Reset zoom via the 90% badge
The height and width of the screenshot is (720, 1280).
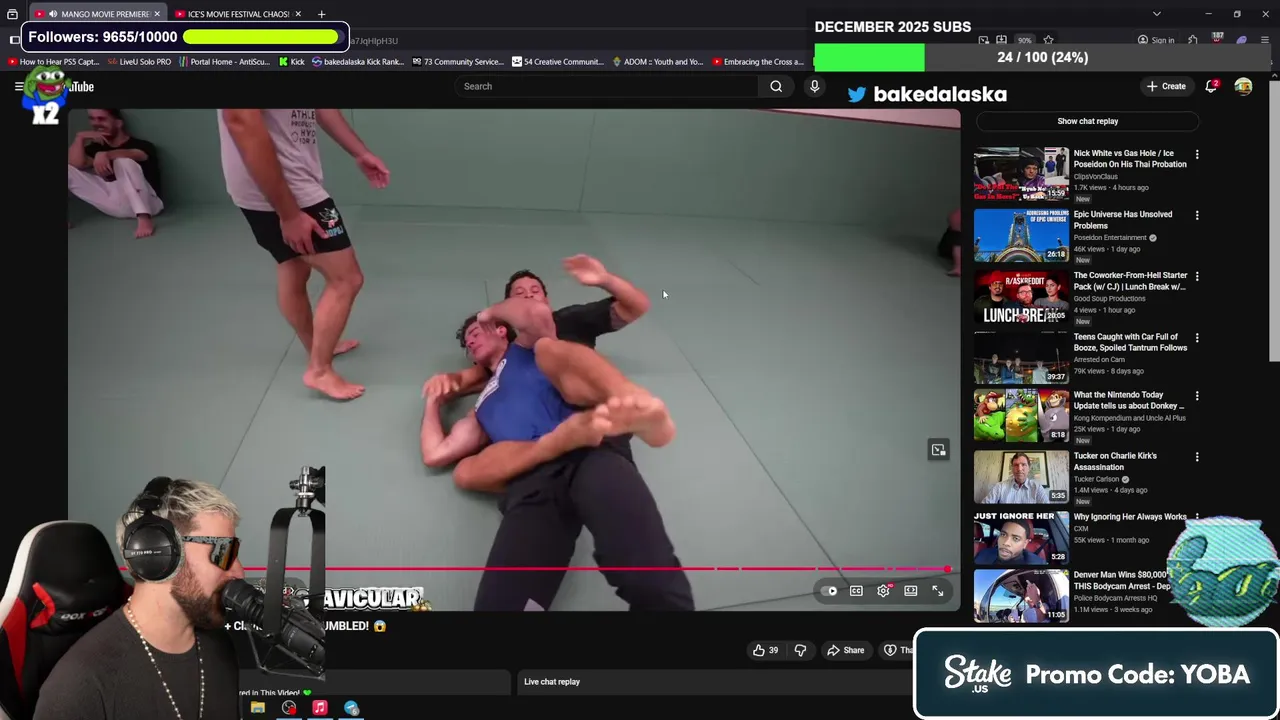click(x=1024, y=41)
